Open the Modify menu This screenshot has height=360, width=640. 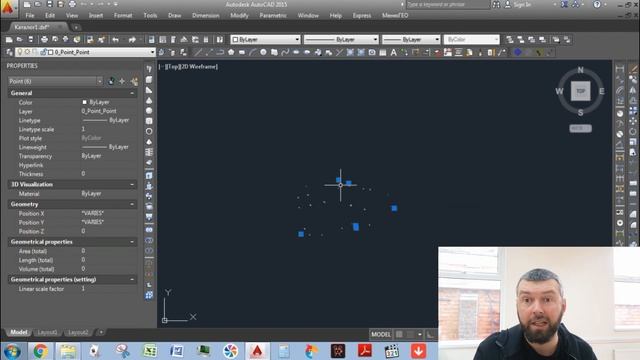(239, 16)
